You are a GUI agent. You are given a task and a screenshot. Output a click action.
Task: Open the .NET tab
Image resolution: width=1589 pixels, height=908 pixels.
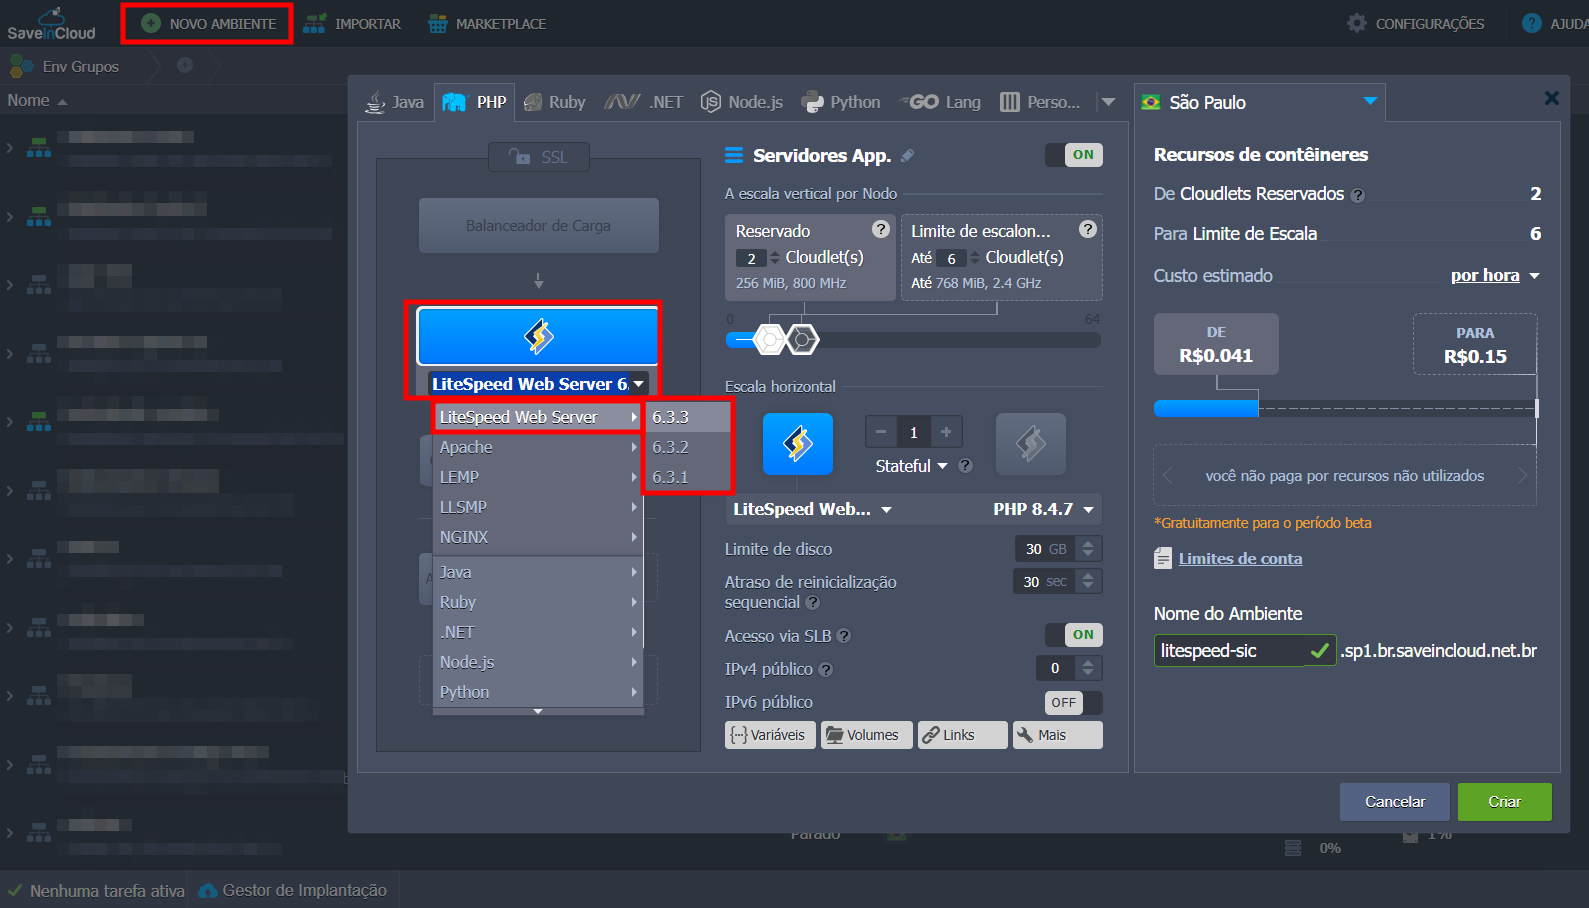pos(644,102)
